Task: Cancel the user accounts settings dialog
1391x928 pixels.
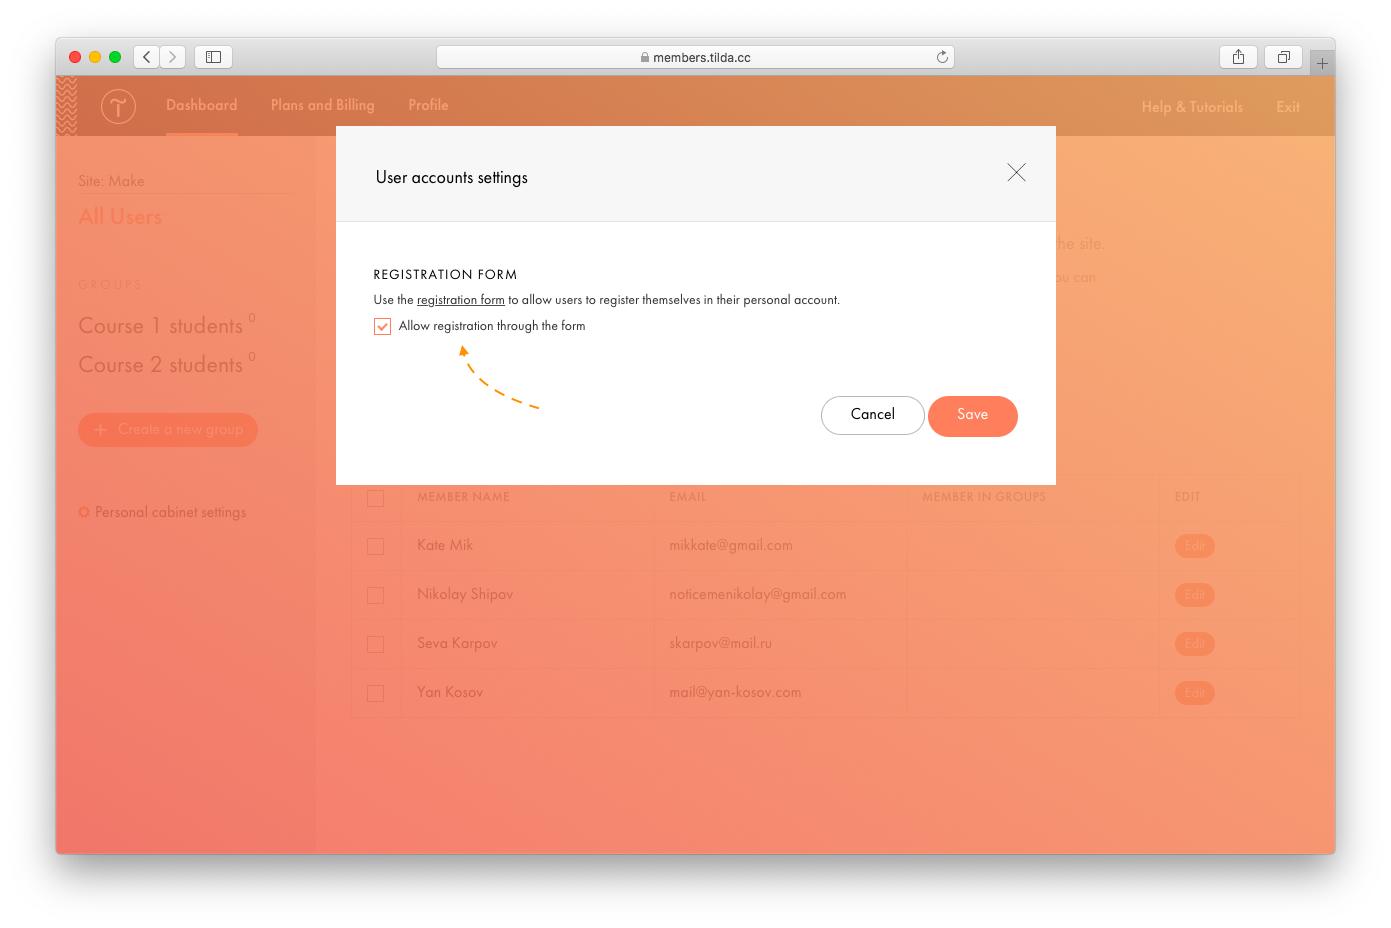Action: tap(873, 415)
